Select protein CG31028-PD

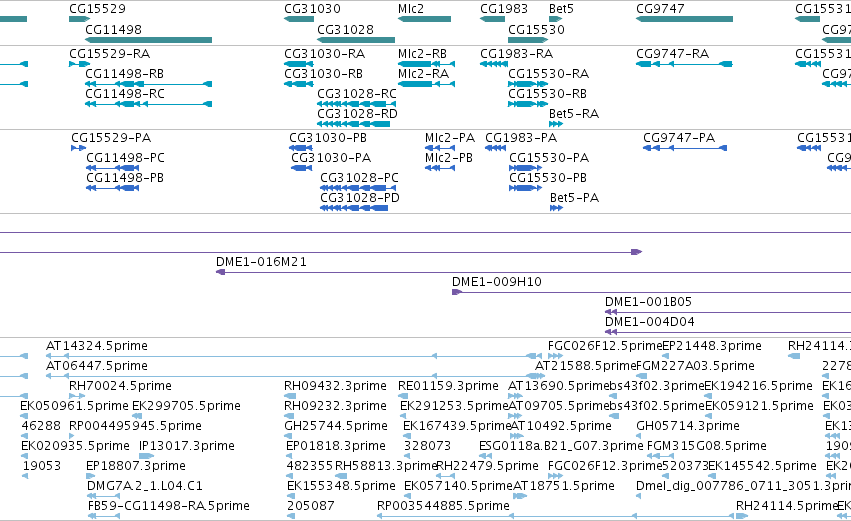point(360,198)
